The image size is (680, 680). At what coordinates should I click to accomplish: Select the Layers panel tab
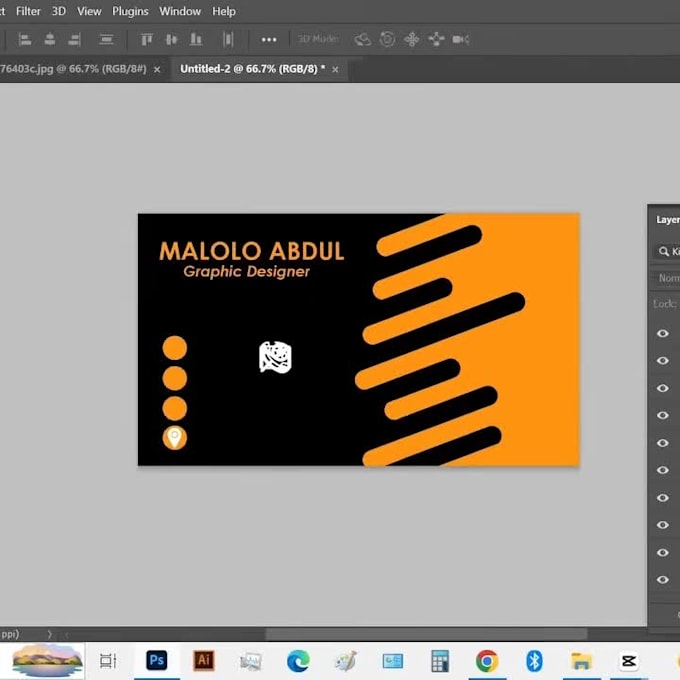(x=667, y=220)
